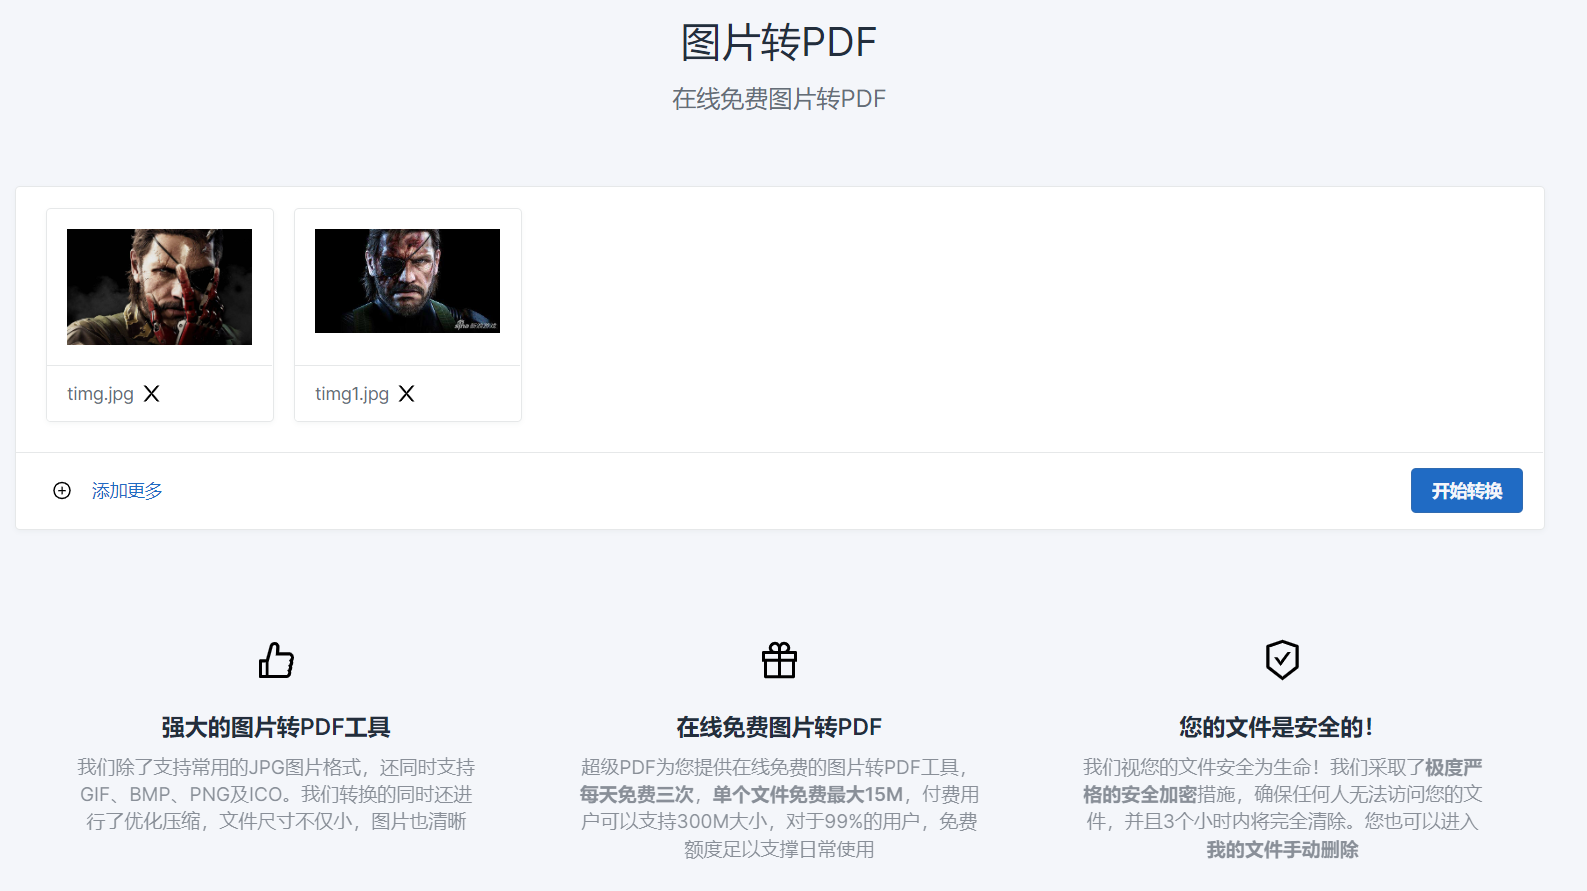Click the 在线免费图片转PDF feature heading
The image size is (1587, 891).
(779, 727)
